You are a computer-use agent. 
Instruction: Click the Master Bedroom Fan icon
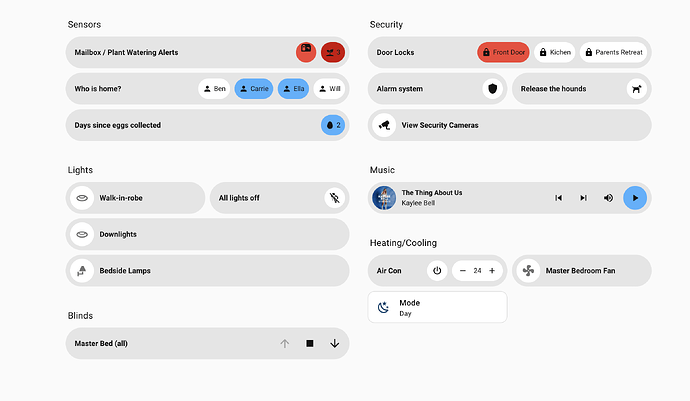pos(529,271)
